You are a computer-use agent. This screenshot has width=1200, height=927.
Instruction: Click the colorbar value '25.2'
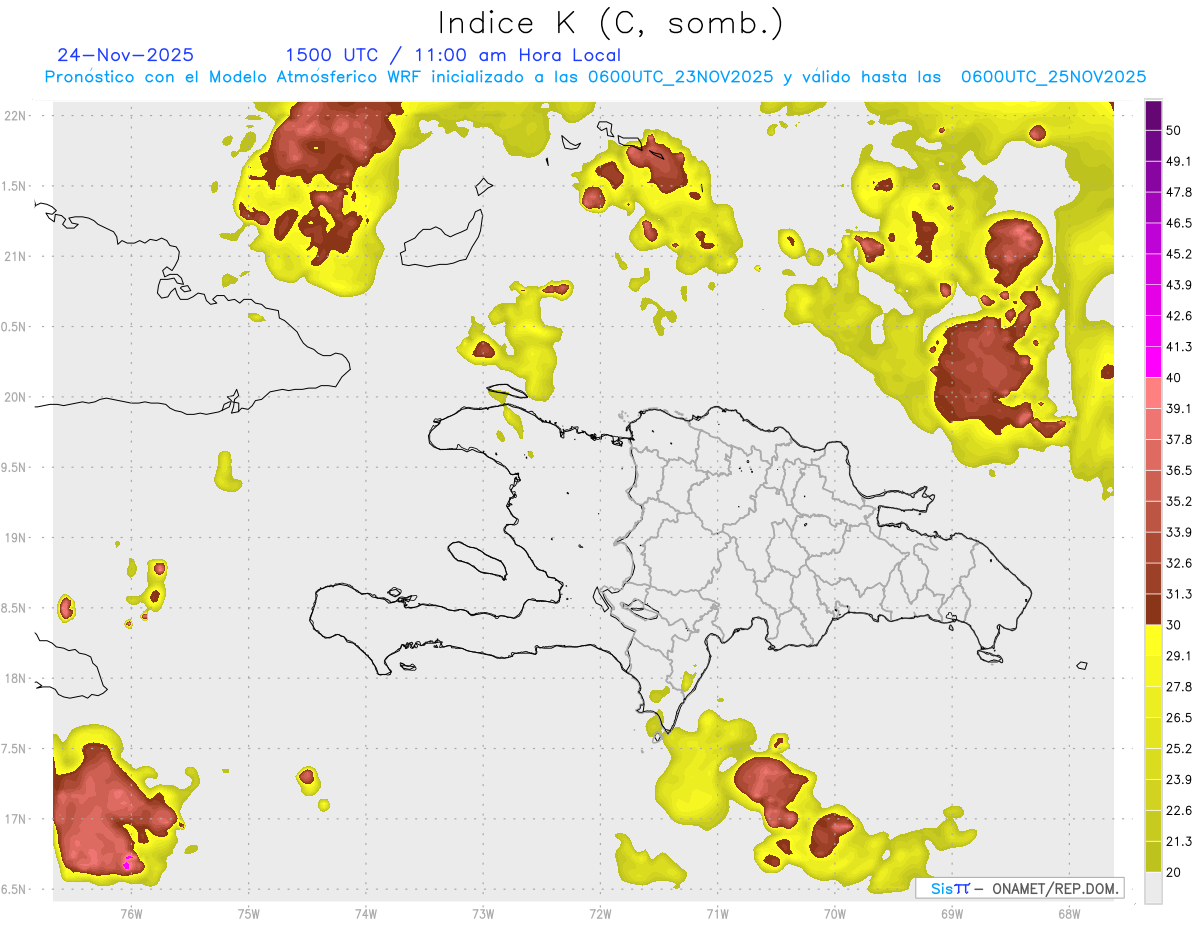(1179, 749)
